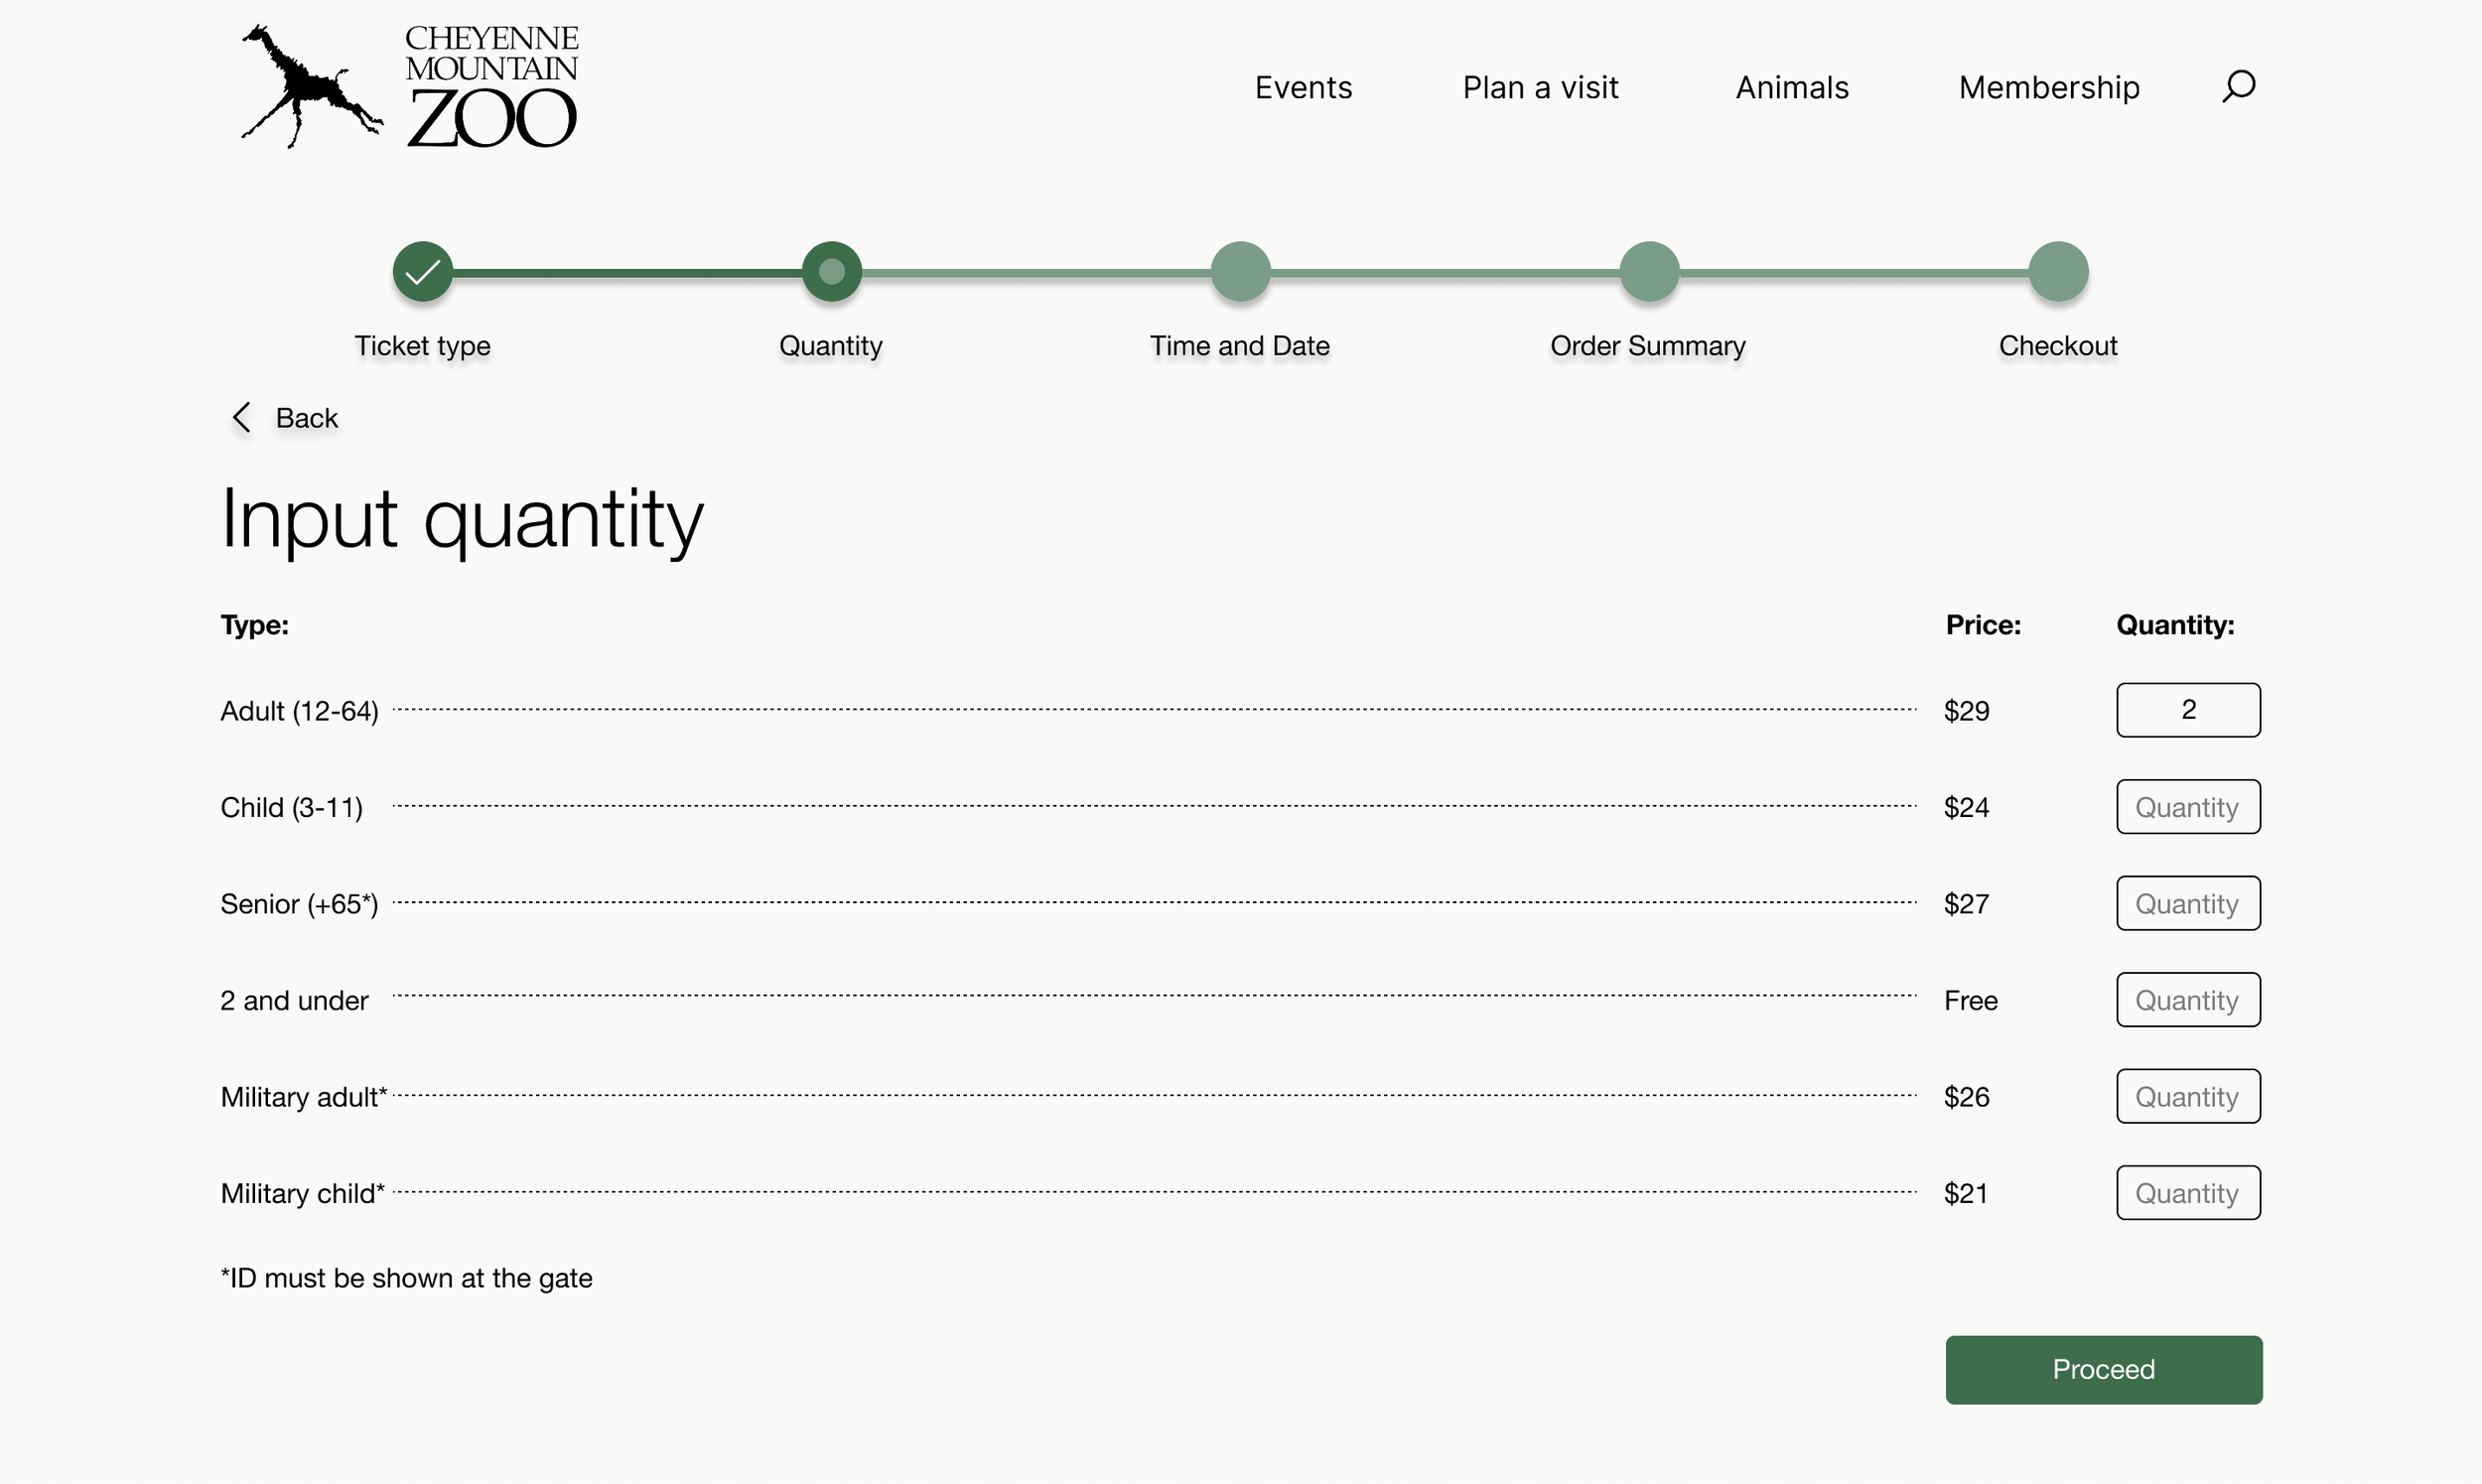
Task: Click the Order Summary step circle
Action: click(x=1648, y=272)
